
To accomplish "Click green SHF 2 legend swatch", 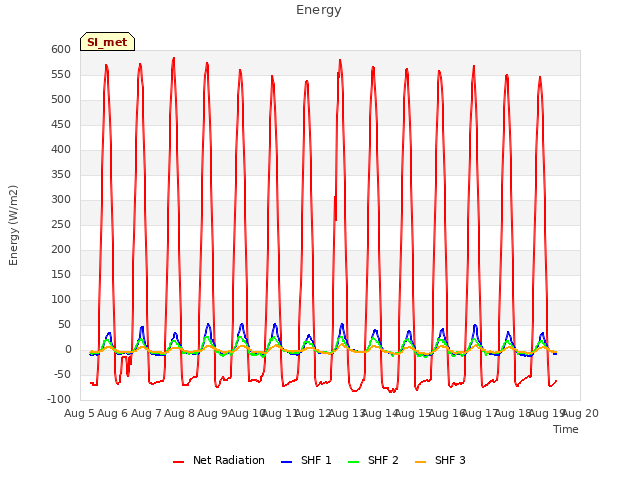I will [x=353, y=462].
